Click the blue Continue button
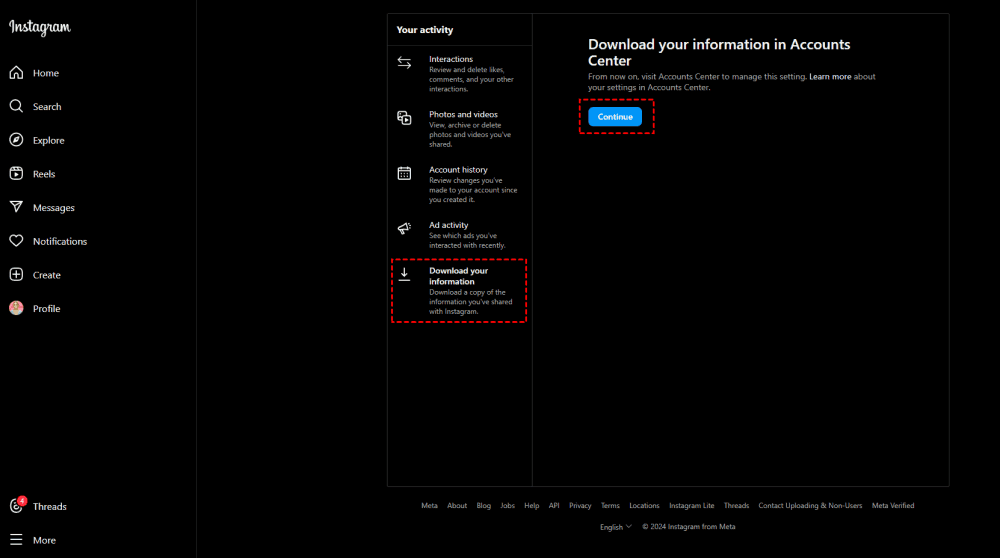This screenshot has height=558, width=1000. click(x=615, y=117)
